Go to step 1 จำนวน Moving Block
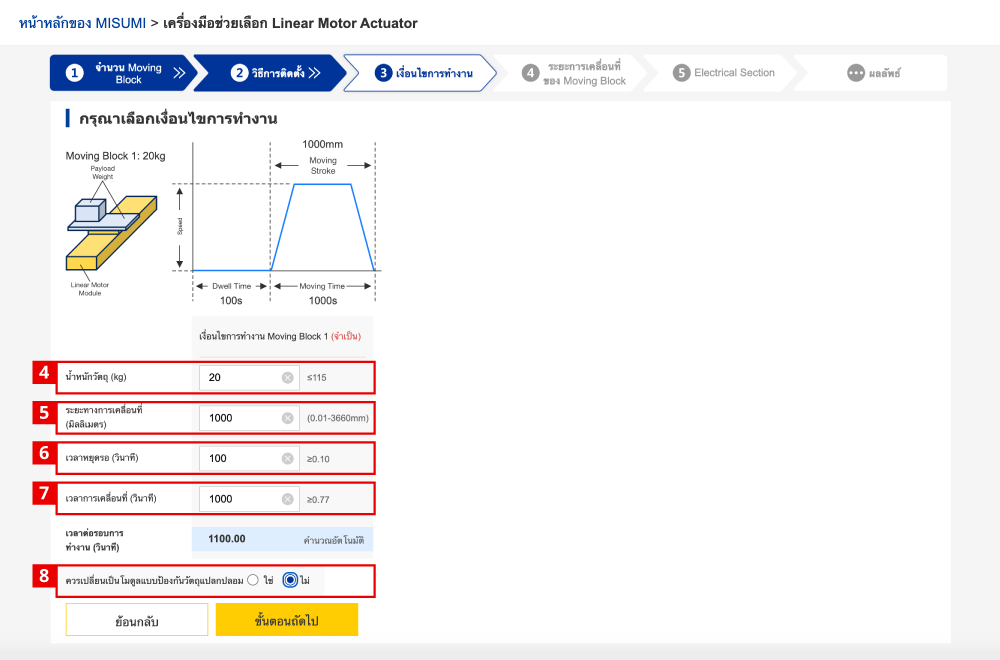Viewport: 1000px width, 660px height. (121, 73)
